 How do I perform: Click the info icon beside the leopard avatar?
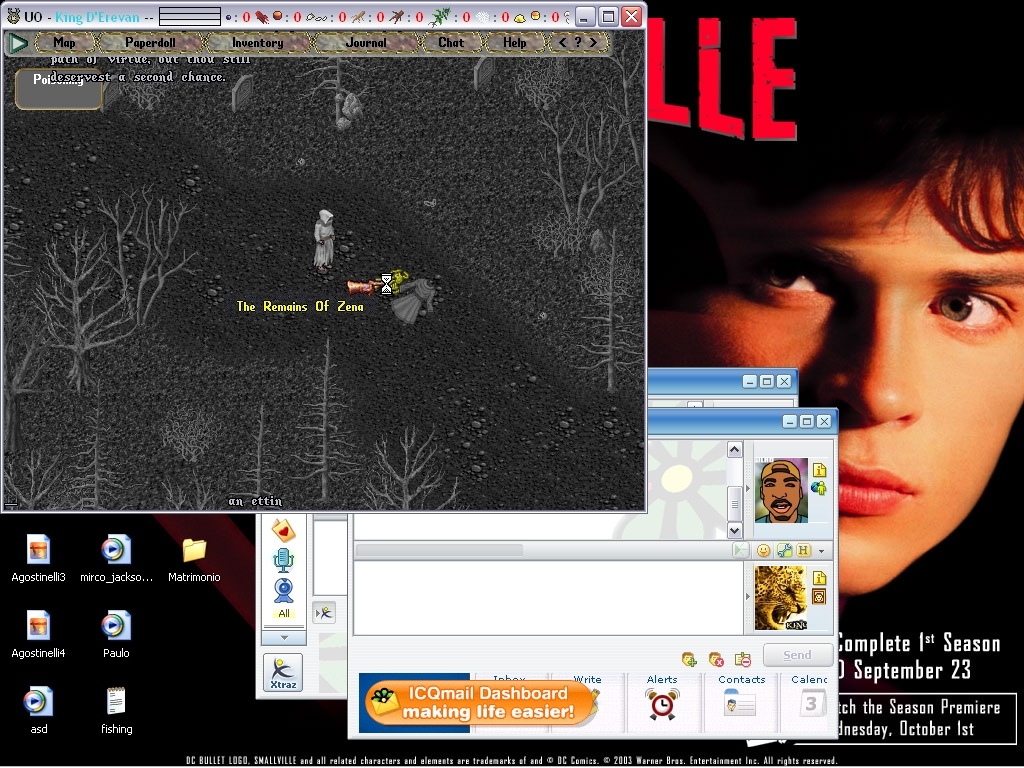pos(820,578)
